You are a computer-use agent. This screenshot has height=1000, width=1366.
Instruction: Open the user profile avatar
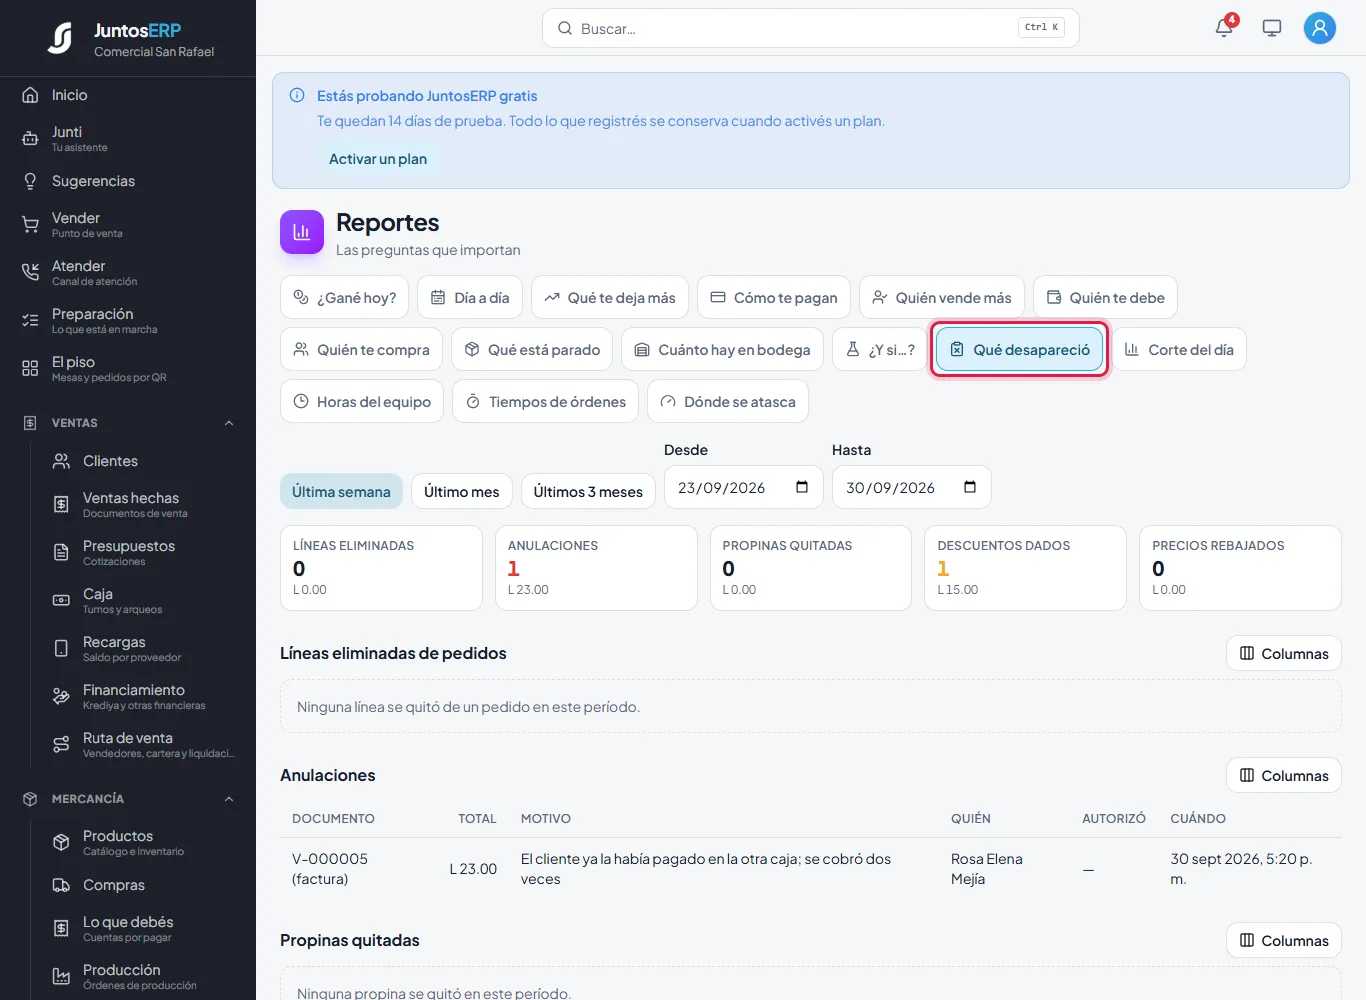pos(1320,28)
